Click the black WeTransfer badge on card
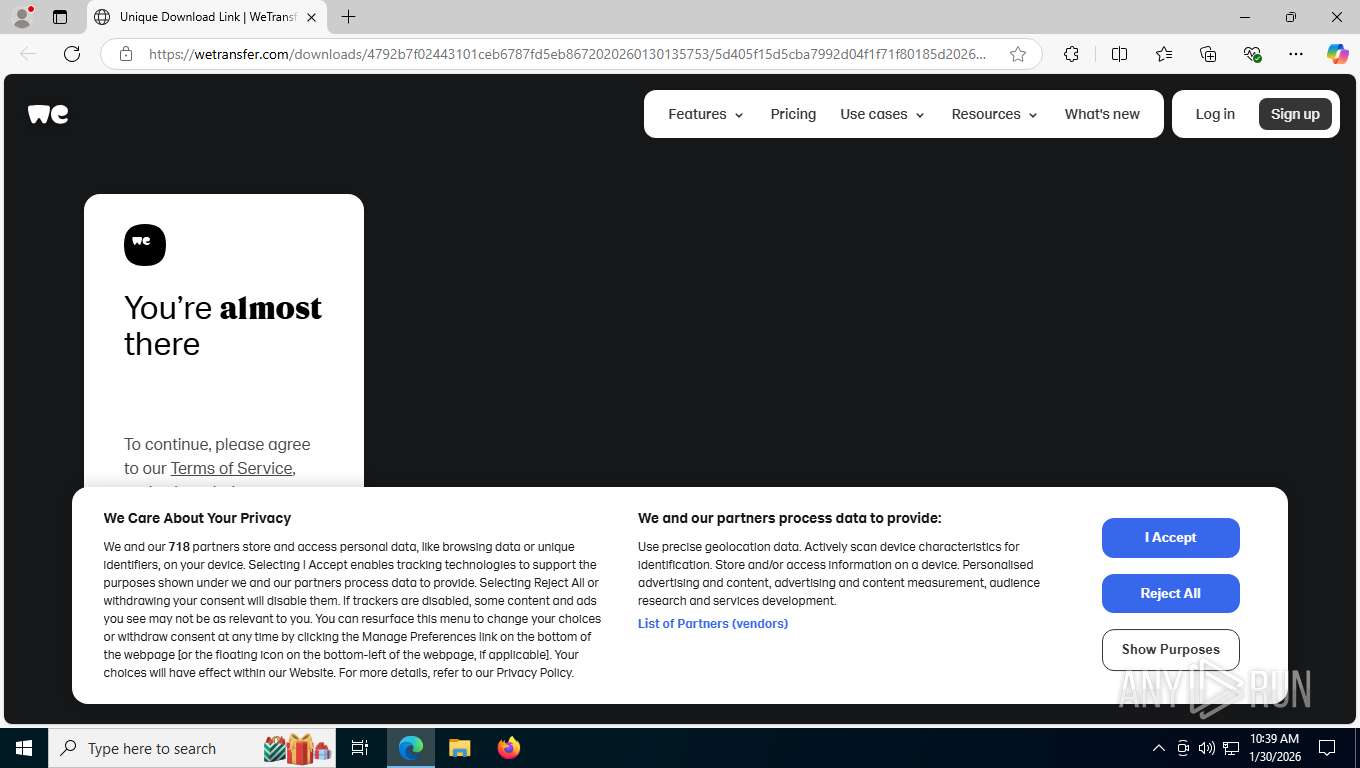1360x768 pixels. coord(145,245)
